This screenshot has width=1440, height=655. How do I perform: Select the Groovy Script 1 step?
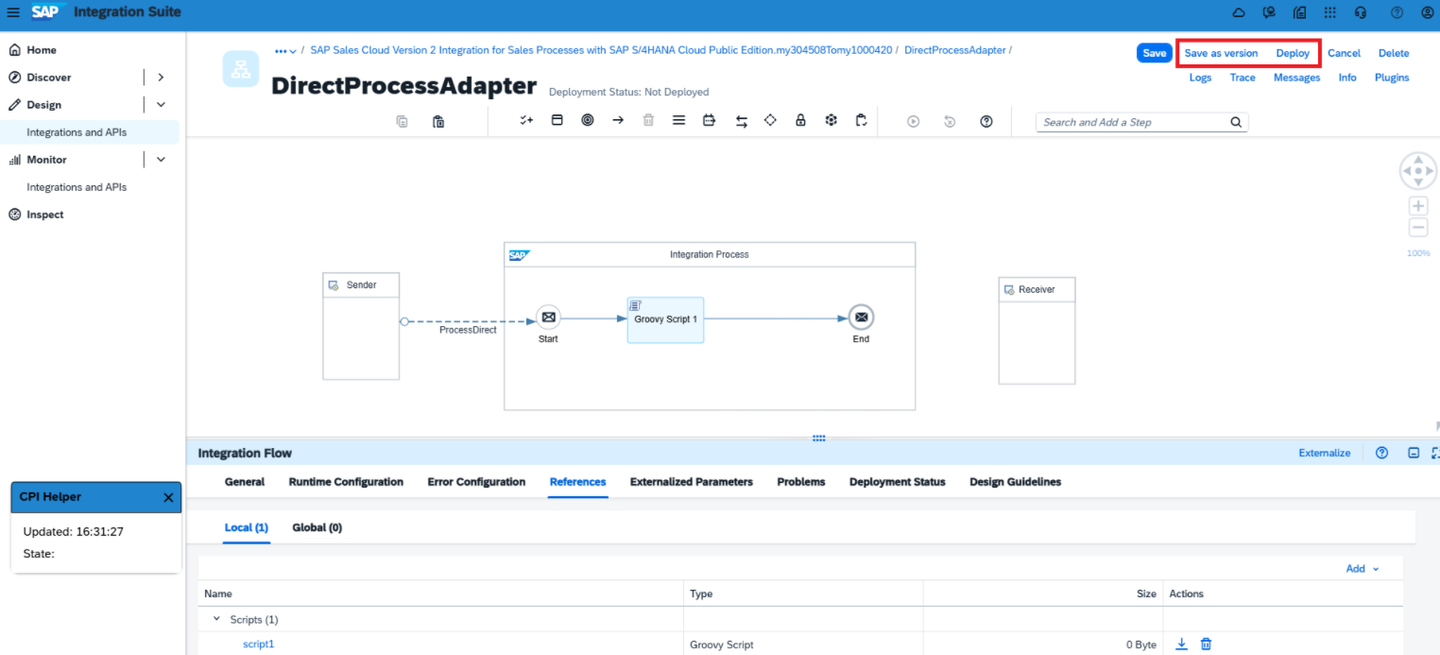pyautogui.click(x=665, y=320)
